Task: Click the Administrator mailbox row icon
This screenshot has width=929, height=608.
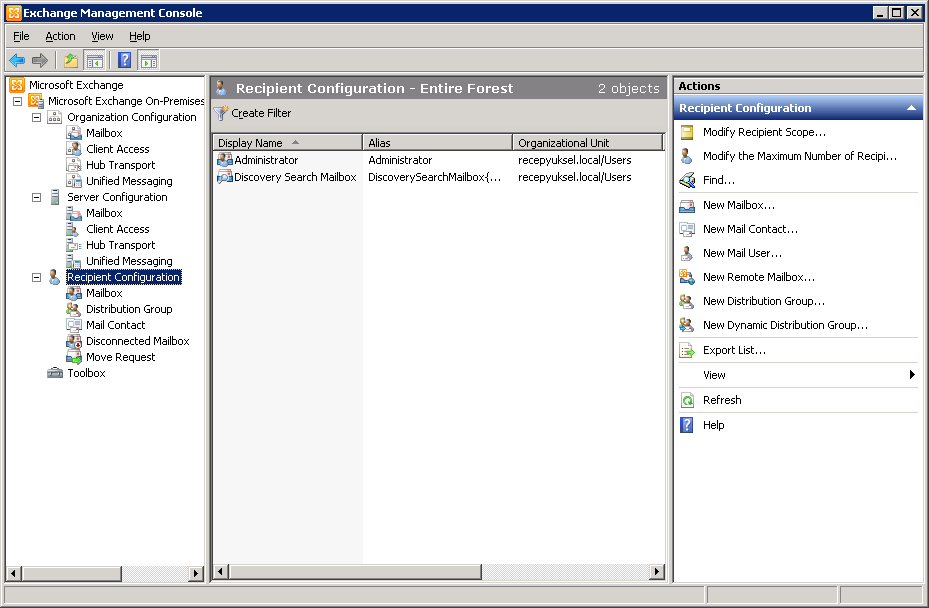Action: (x=225, y=159)
